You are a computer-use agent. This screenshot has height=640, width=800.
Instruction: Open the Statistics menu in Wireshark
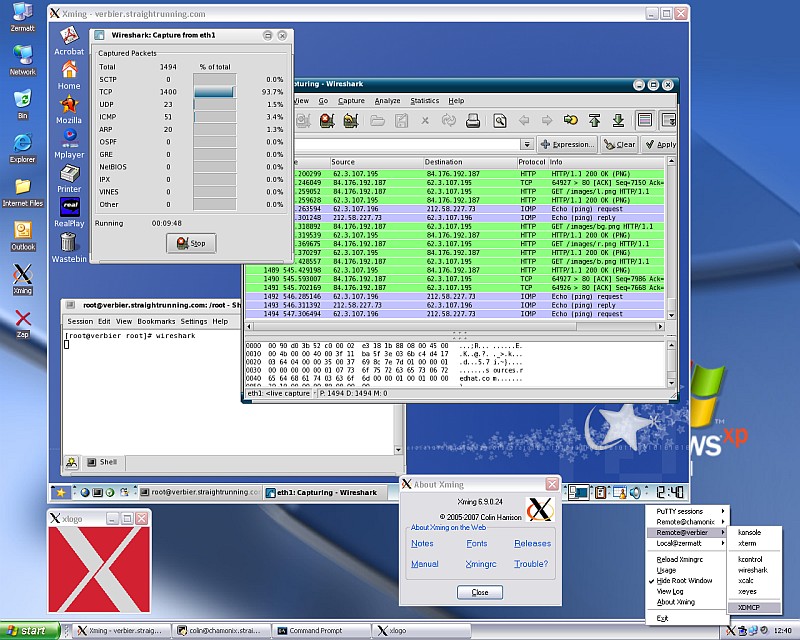tap(424, 101)
